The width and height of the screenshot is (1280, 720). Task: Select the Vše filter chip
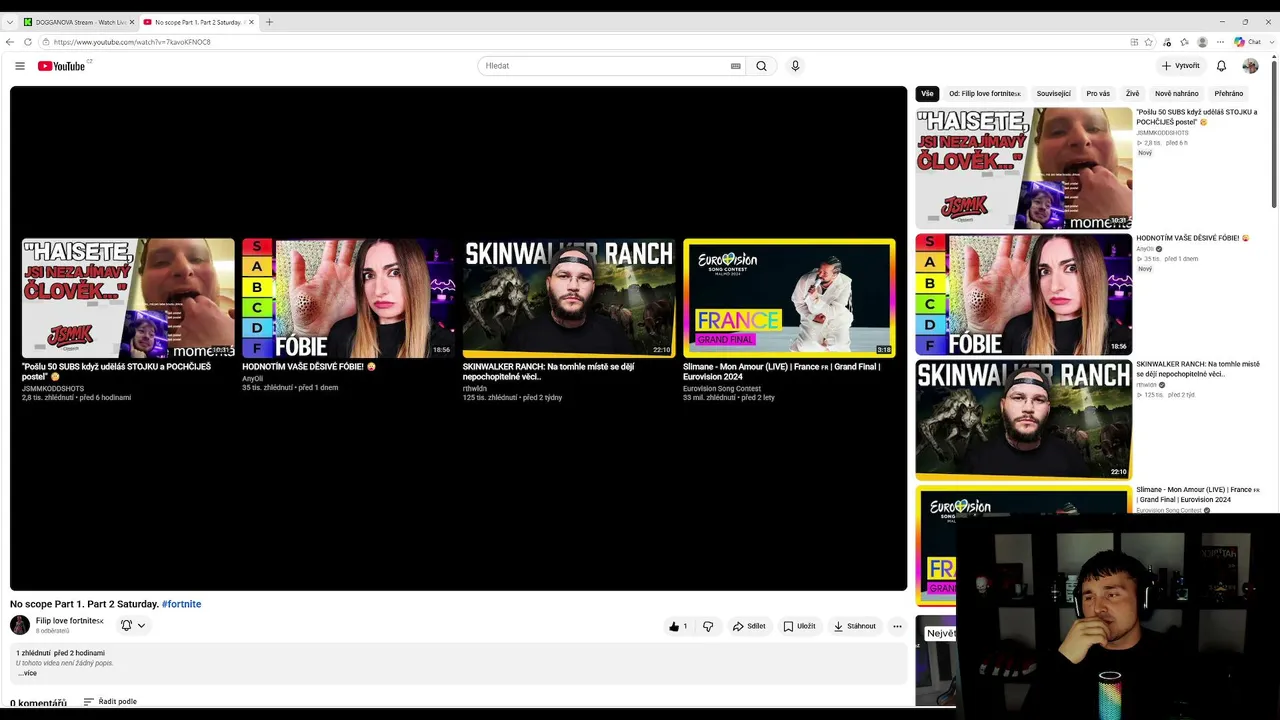coord(927,94)
